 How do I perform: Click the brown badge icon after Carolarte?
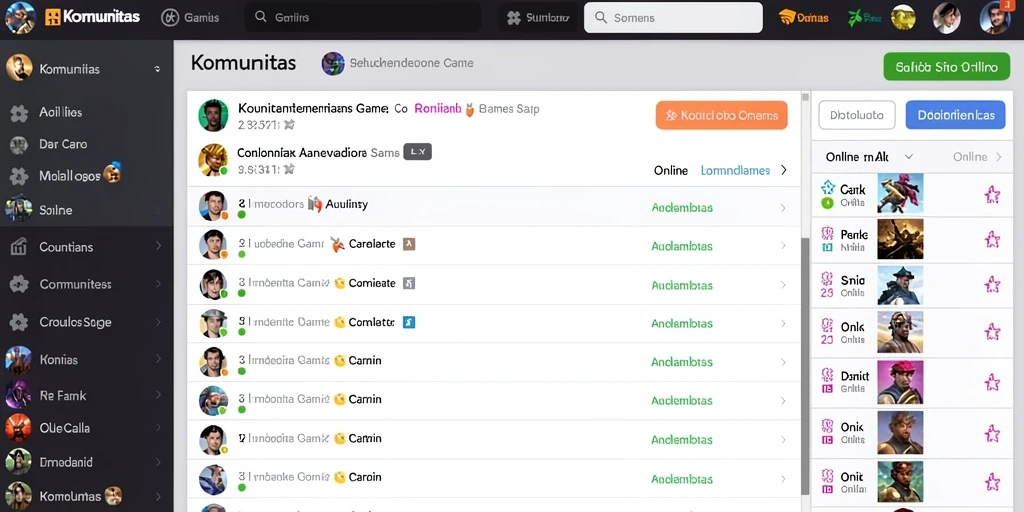point(409,244)
